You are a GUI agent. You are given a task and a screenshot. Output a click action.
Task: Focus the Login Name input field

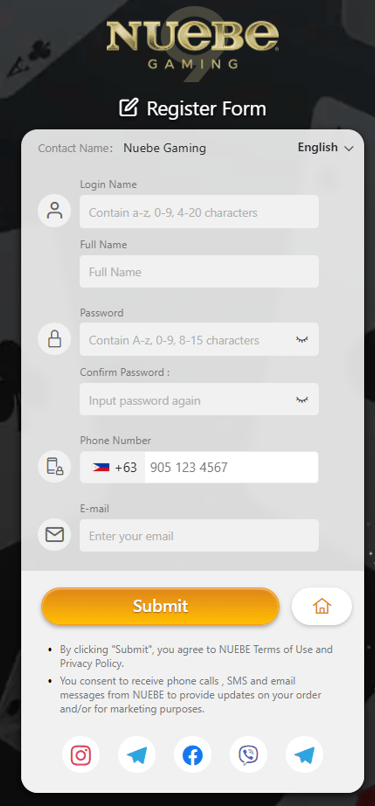(199, 212)
